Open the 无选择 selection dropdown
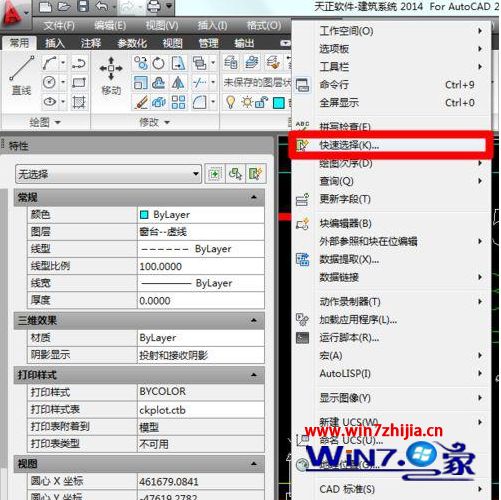The image size is (501, 500). 108,174
